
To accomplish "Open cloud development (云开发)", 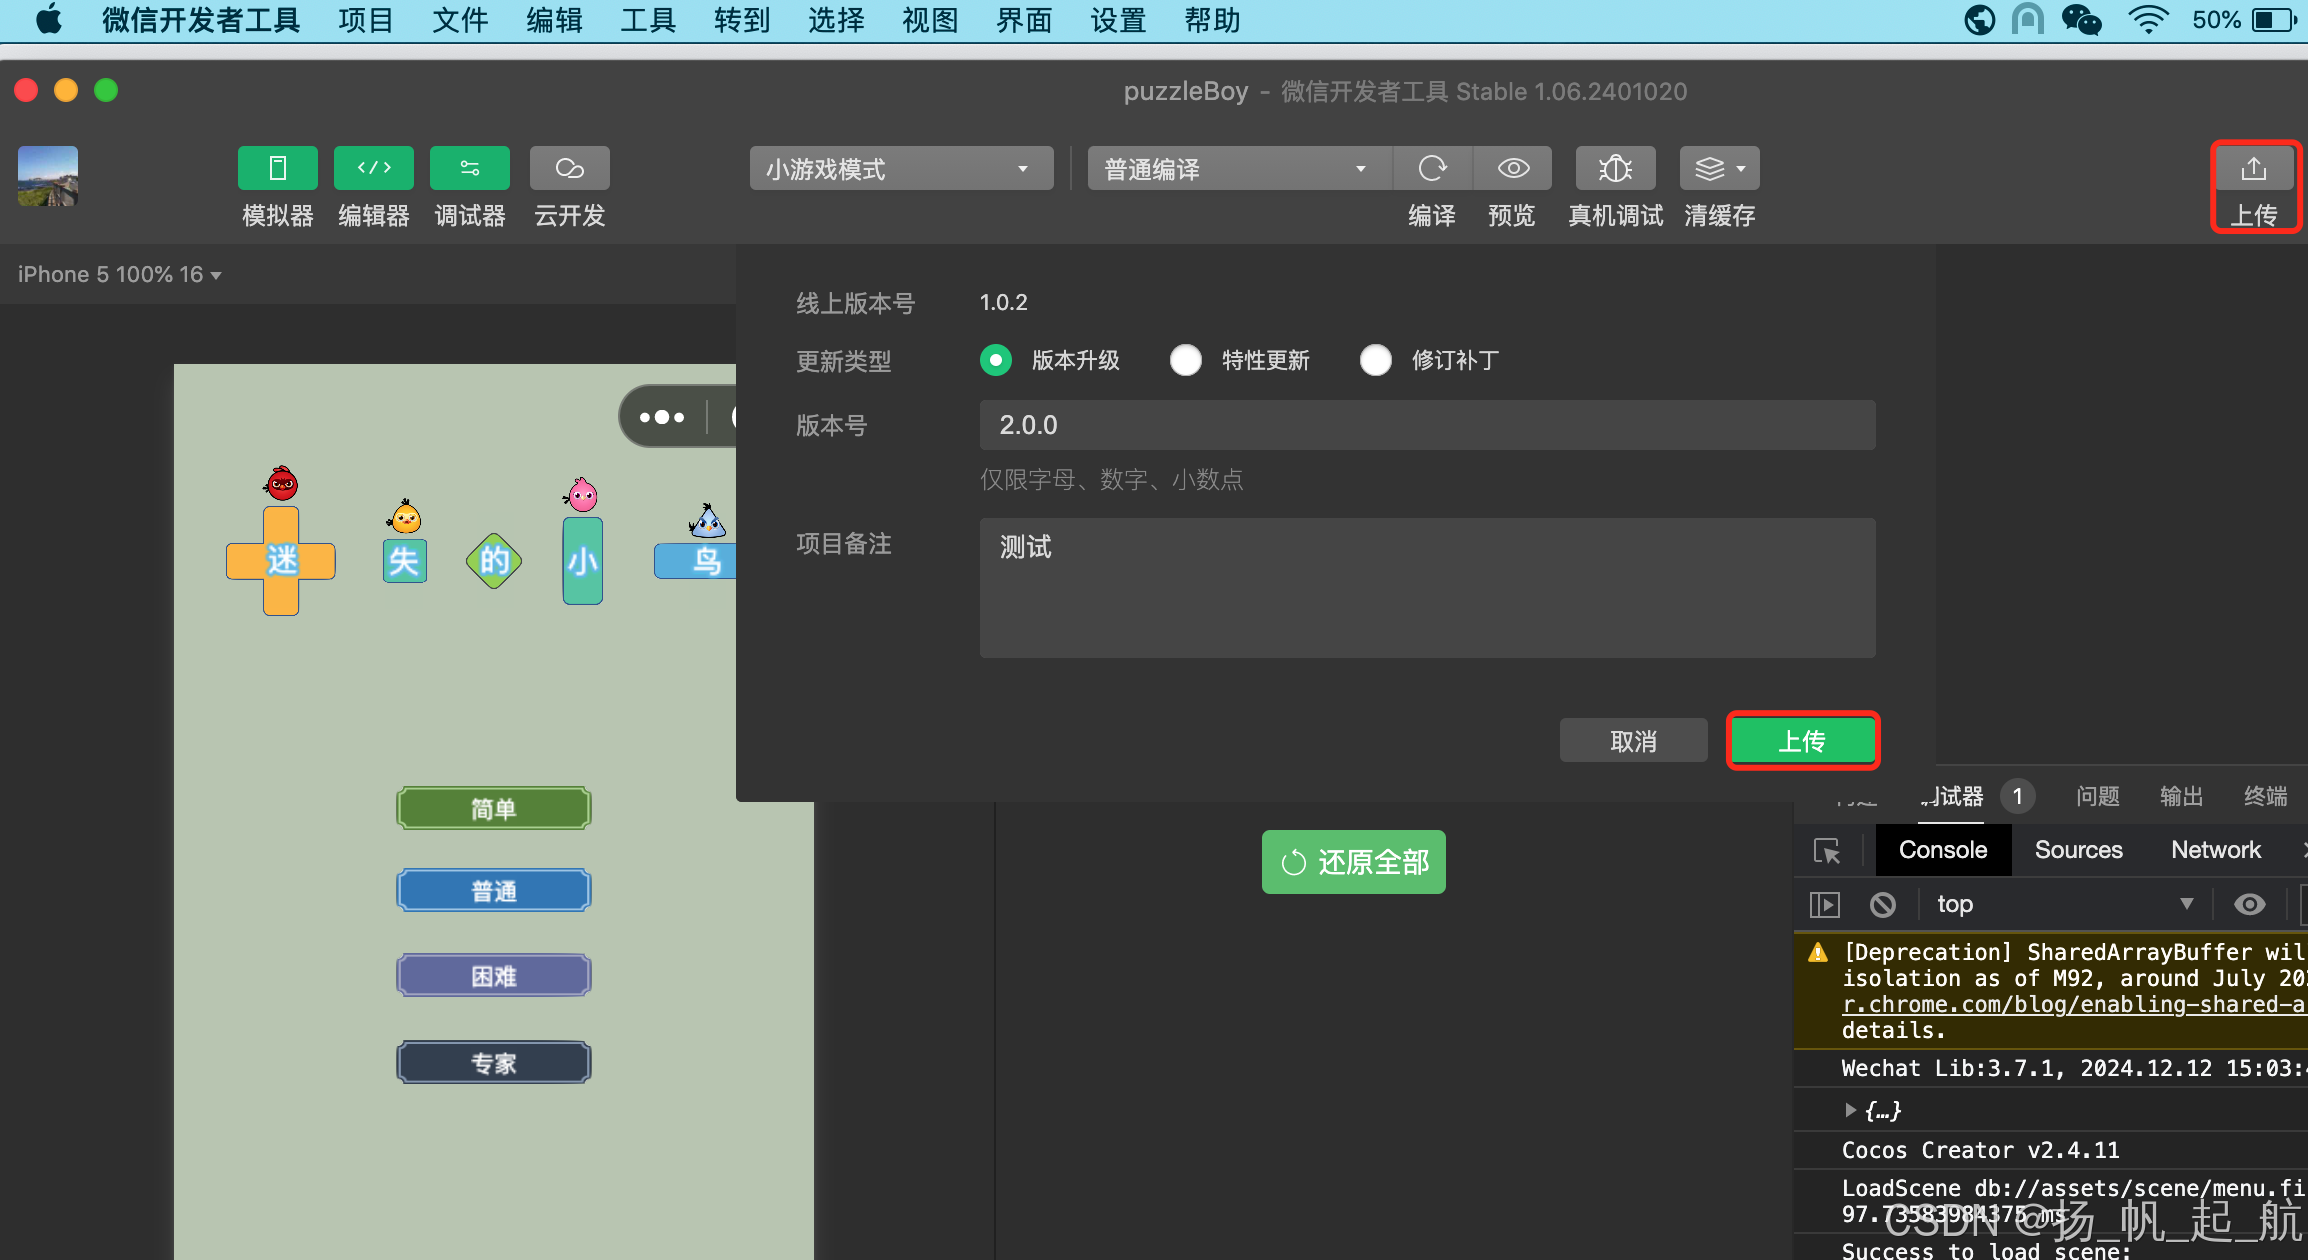I will pos(570,168).
